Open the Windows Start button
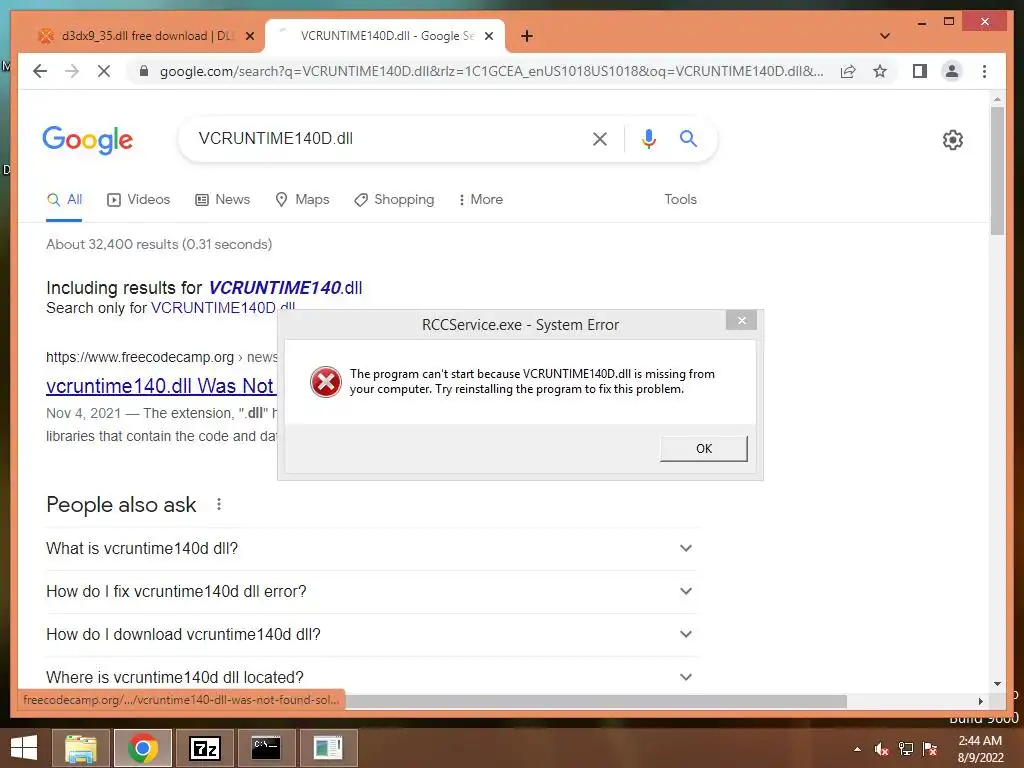 (x=24, y=748)
